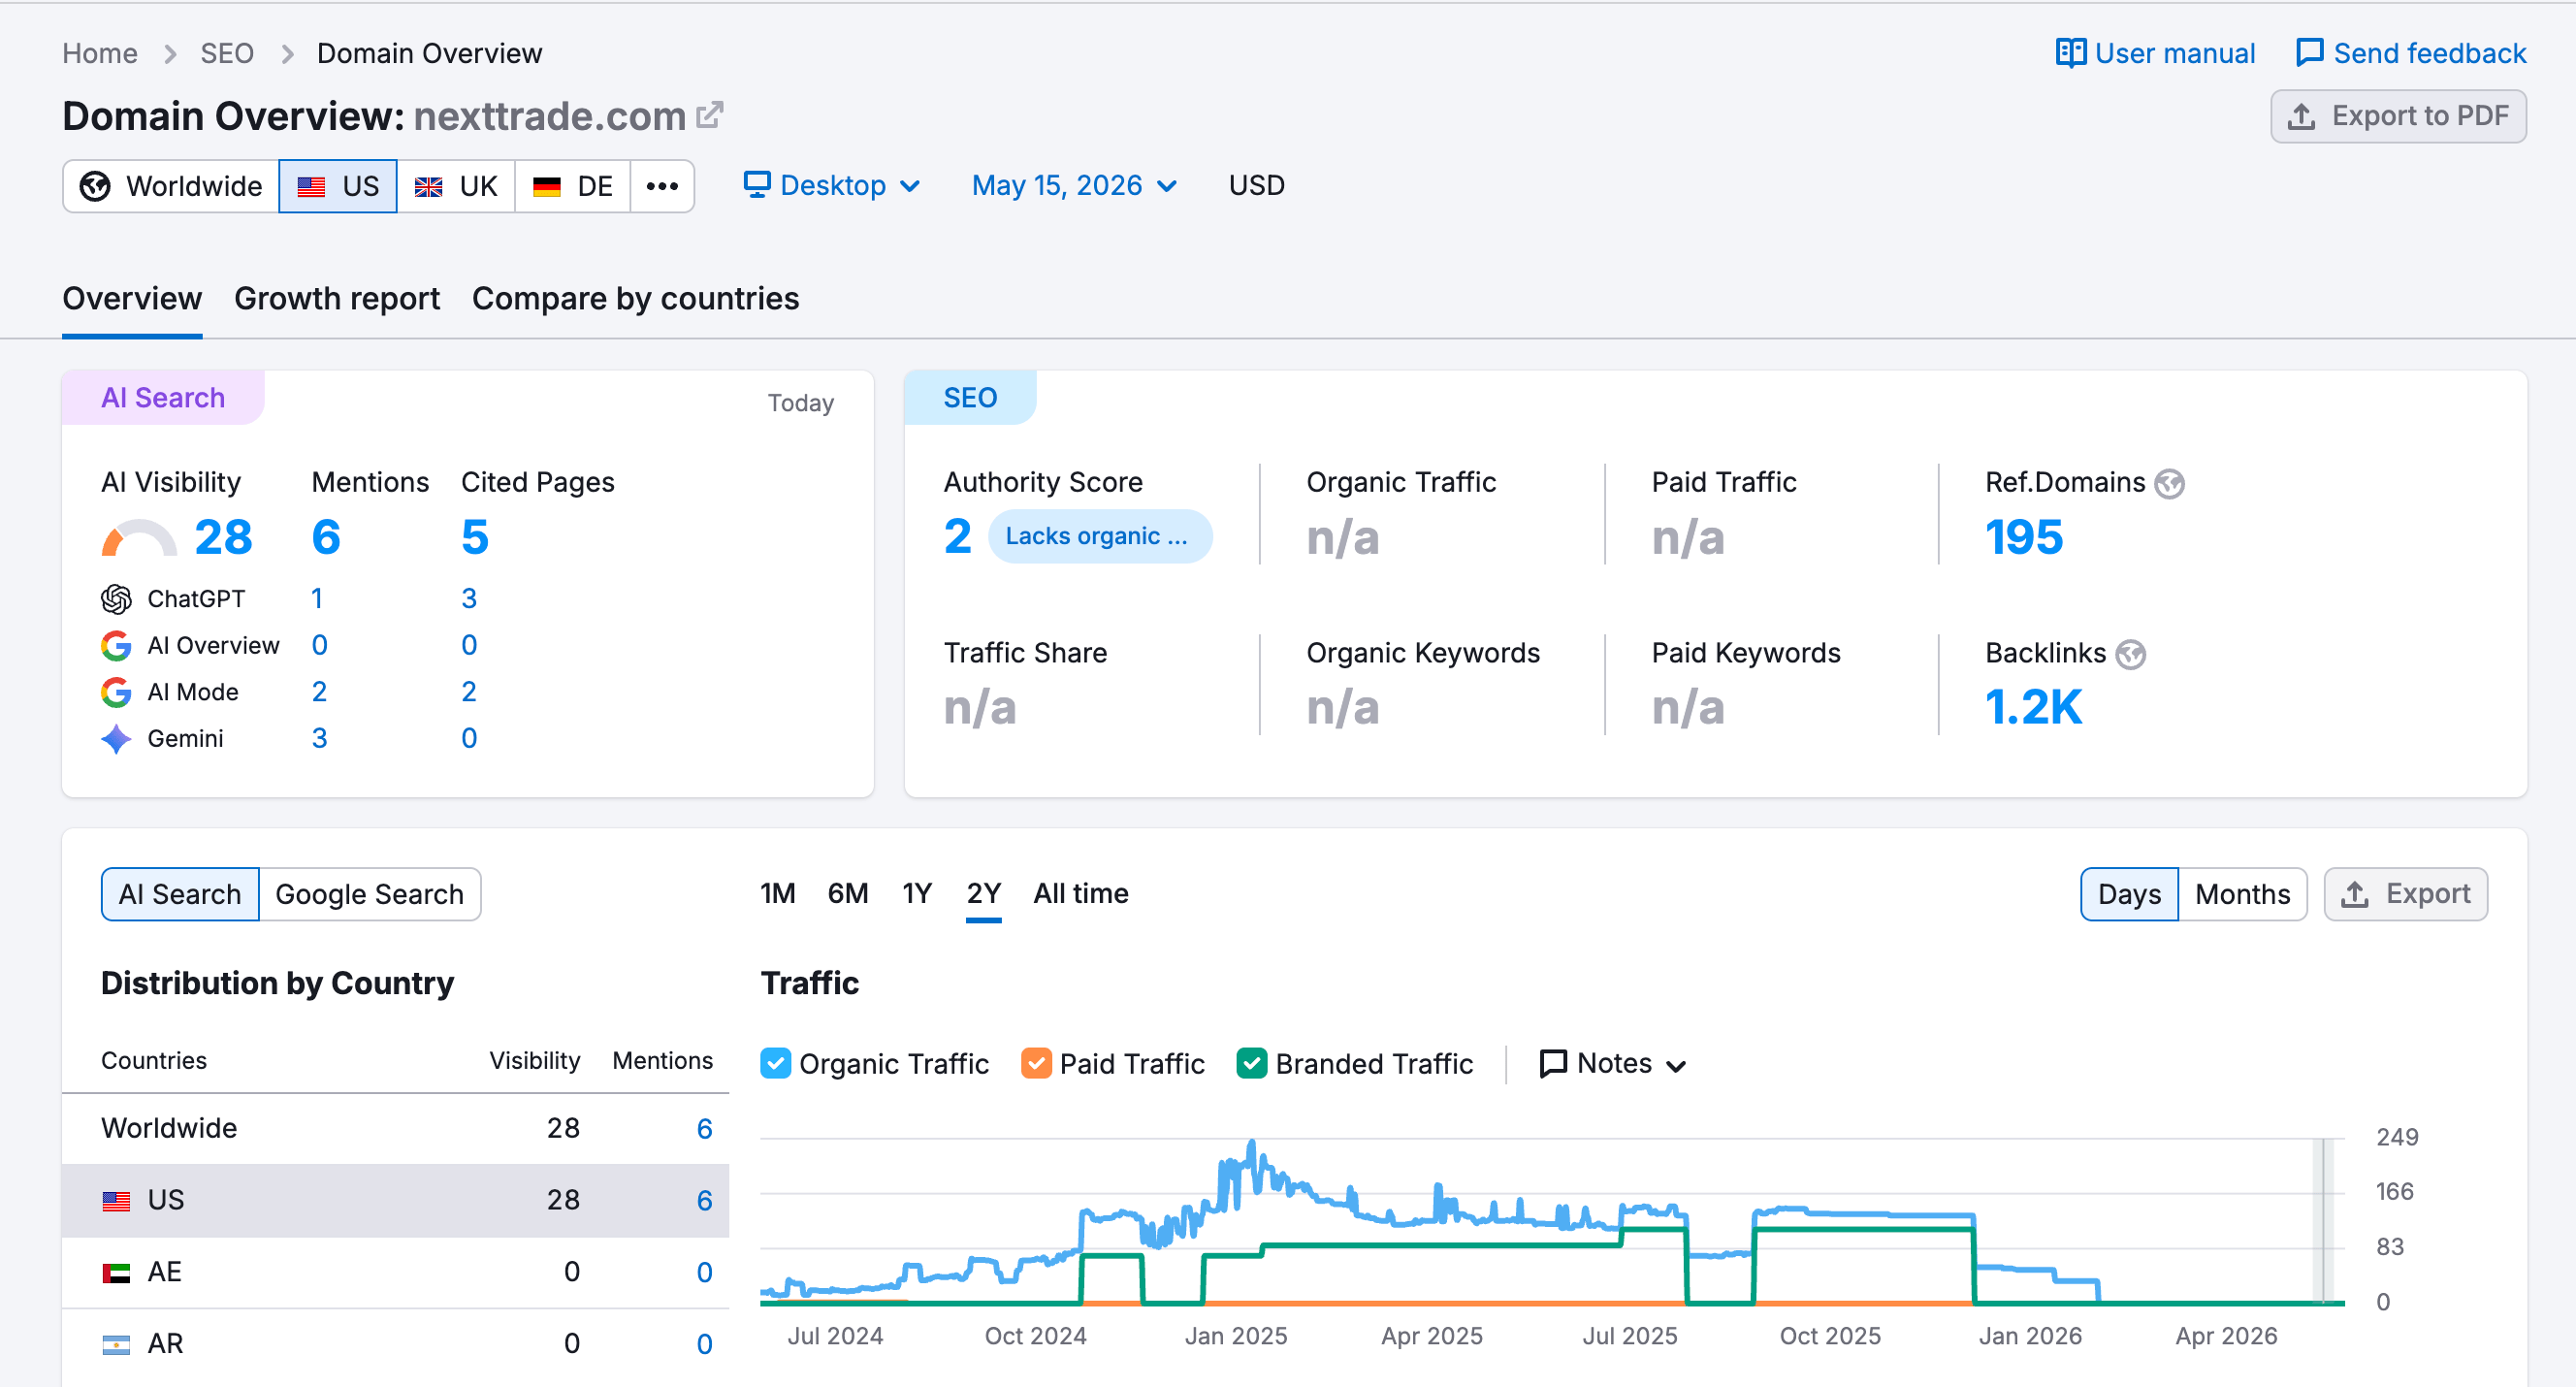Switch chart to AI Search view
Image resolution: width=2576 pixels, height=1387 pixels.
pyautogui.click(x=180, y=894)
